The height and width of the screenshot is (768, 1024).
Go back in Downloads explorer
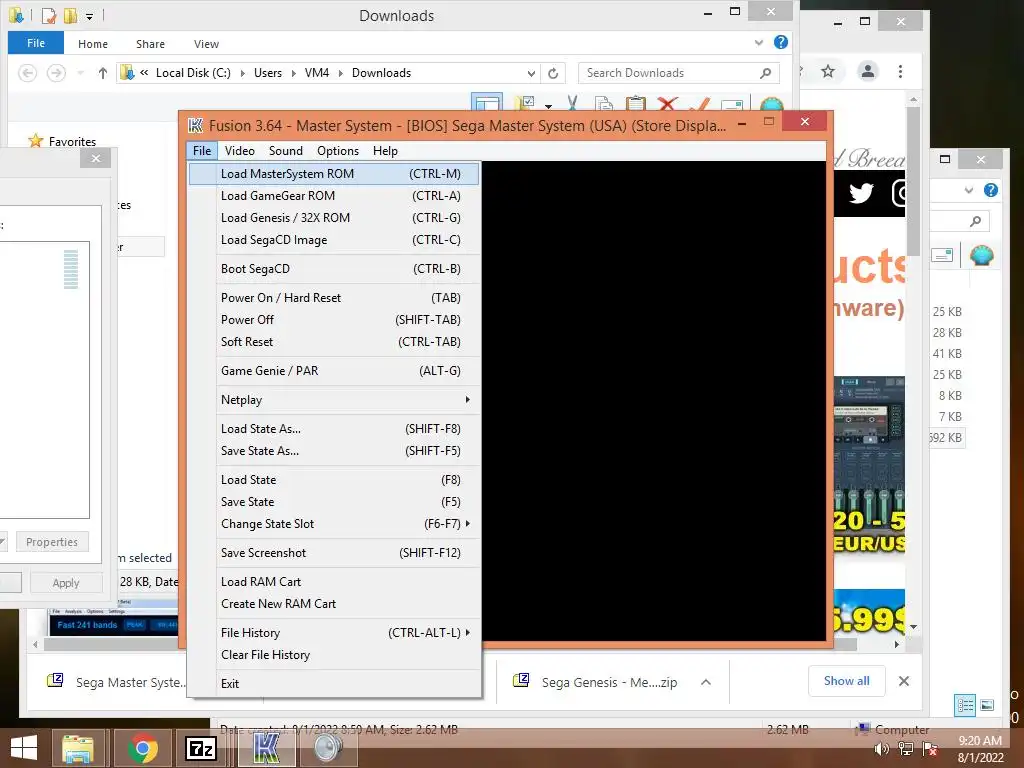(x=27, y=72)
